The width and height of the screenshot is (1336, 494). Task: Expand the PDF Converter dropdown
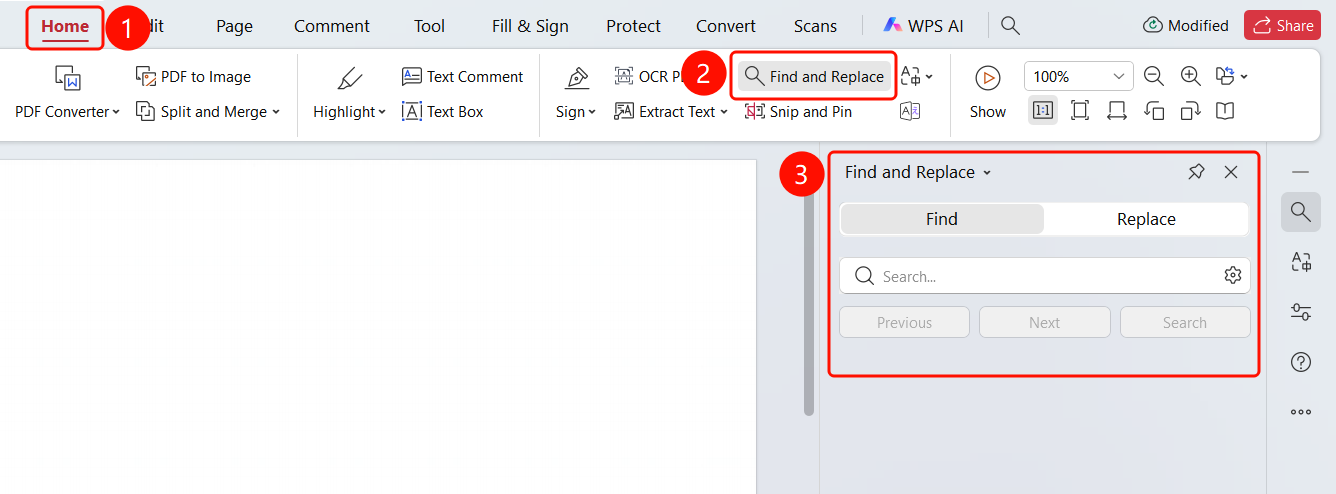click(x=116, y=112)
